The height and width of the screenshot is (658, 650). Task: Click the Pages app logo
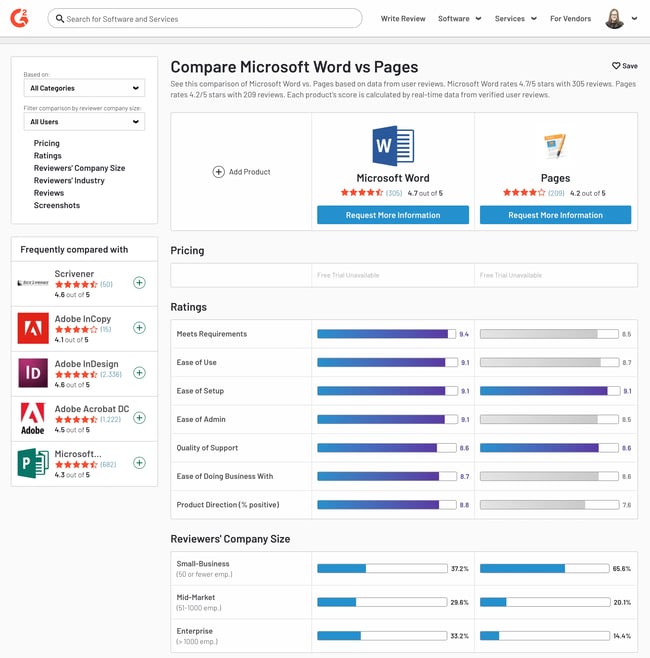(x=555, y=146)
